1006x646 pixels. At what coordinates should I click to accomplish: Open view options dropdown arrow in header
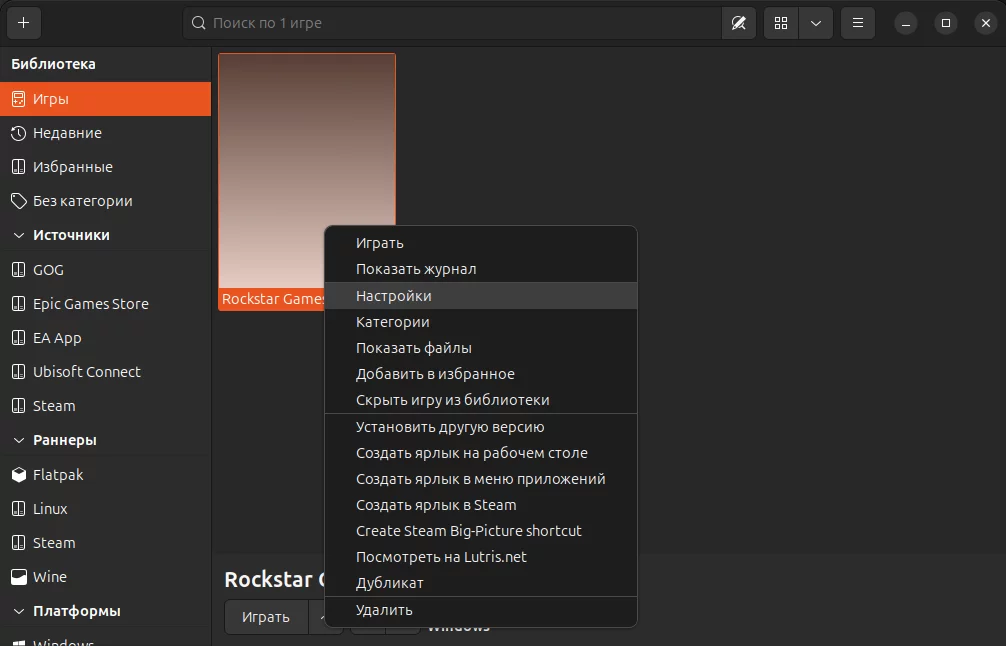pyautogui.click(x=815, y=23)
